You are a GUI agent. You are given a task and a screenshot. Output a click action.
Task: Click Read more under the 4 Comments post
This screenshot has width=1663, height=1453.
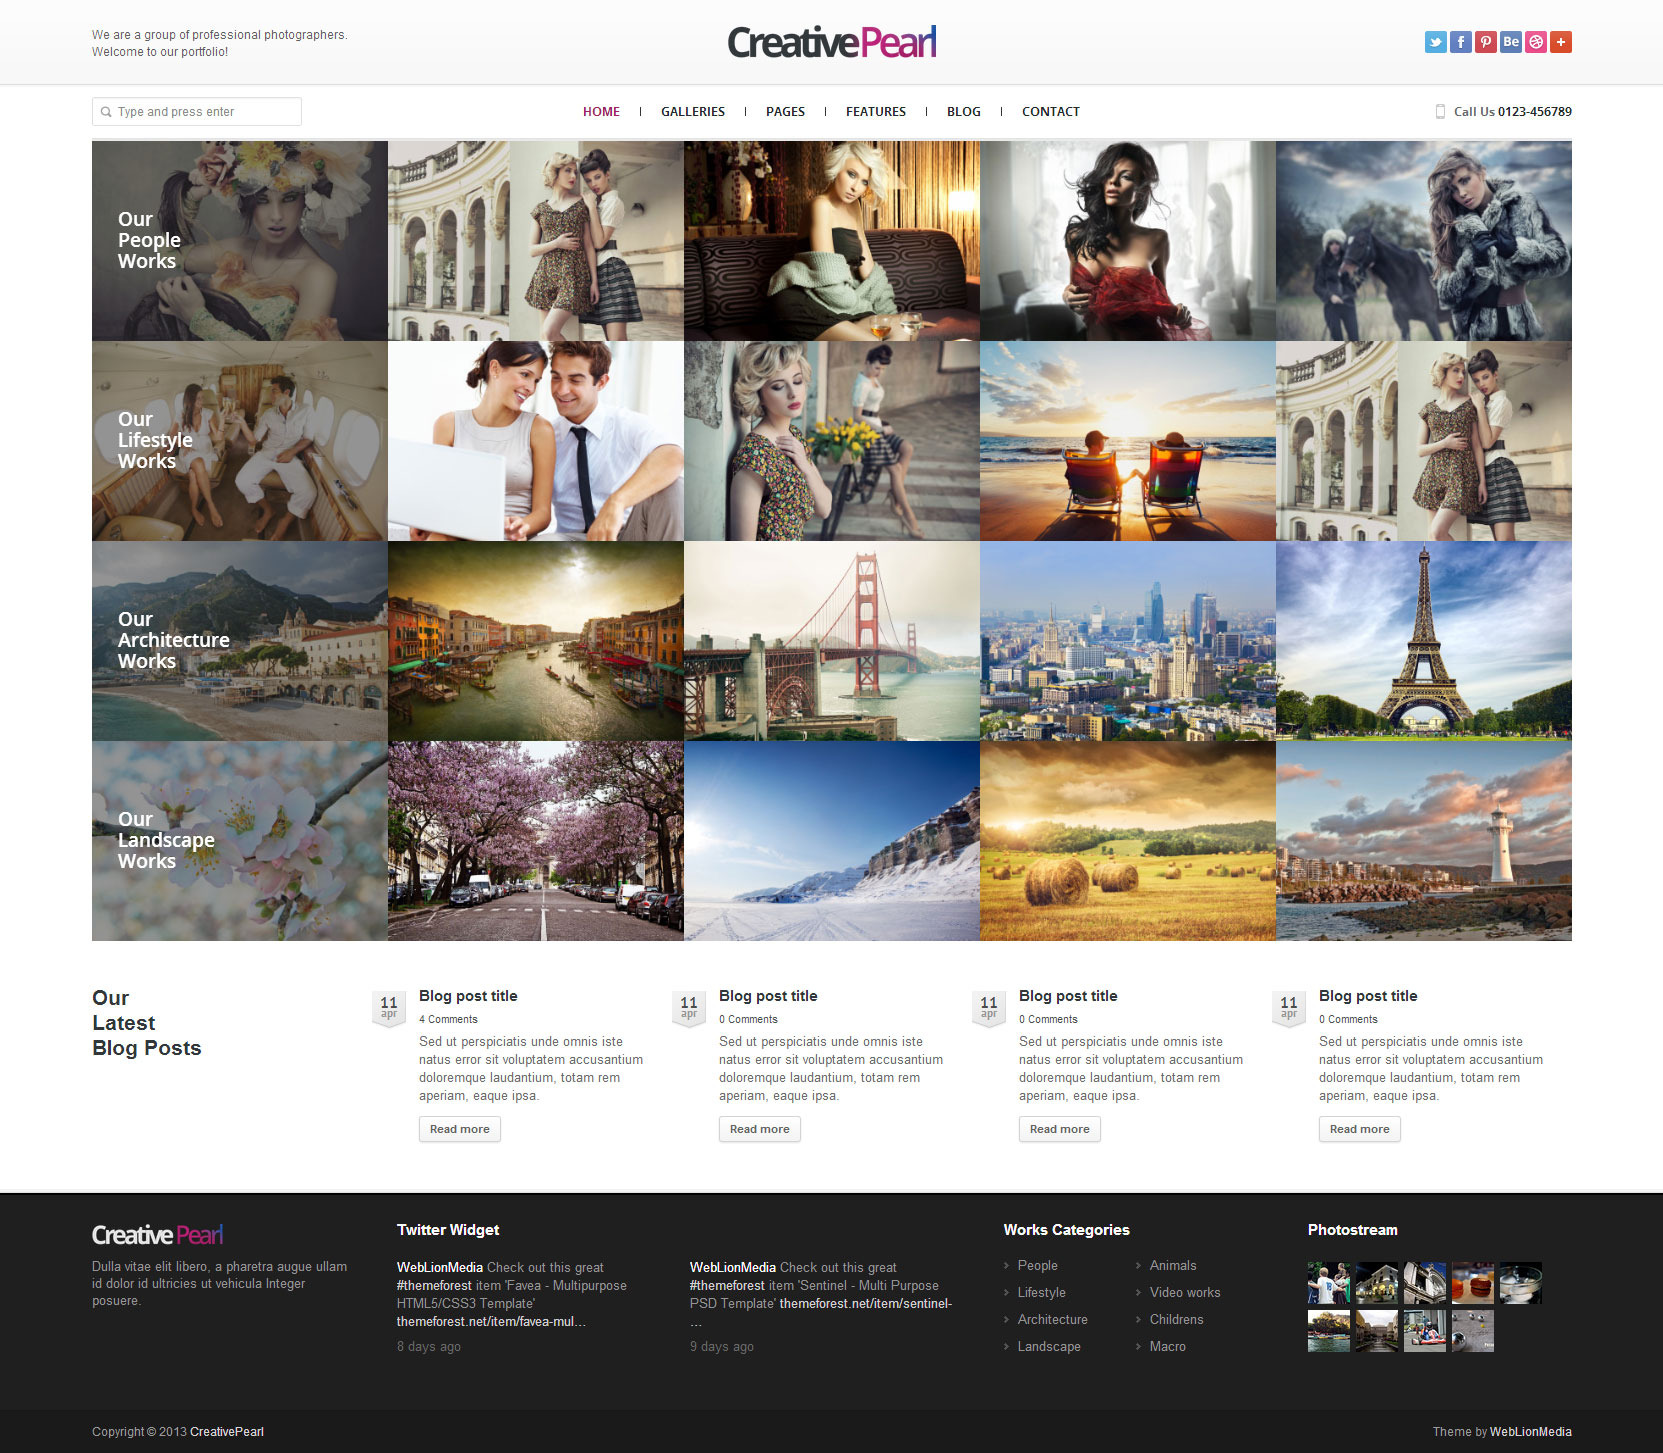[x=459, y=1129]
